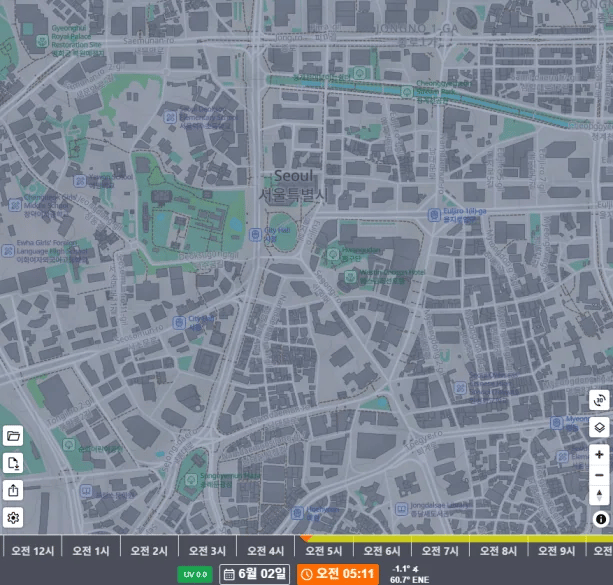The width and height of the screenshot is (613, 585).
Task: Open the folder icon on left toolbar
Action: pyautogui.click(x=13, y=436)
